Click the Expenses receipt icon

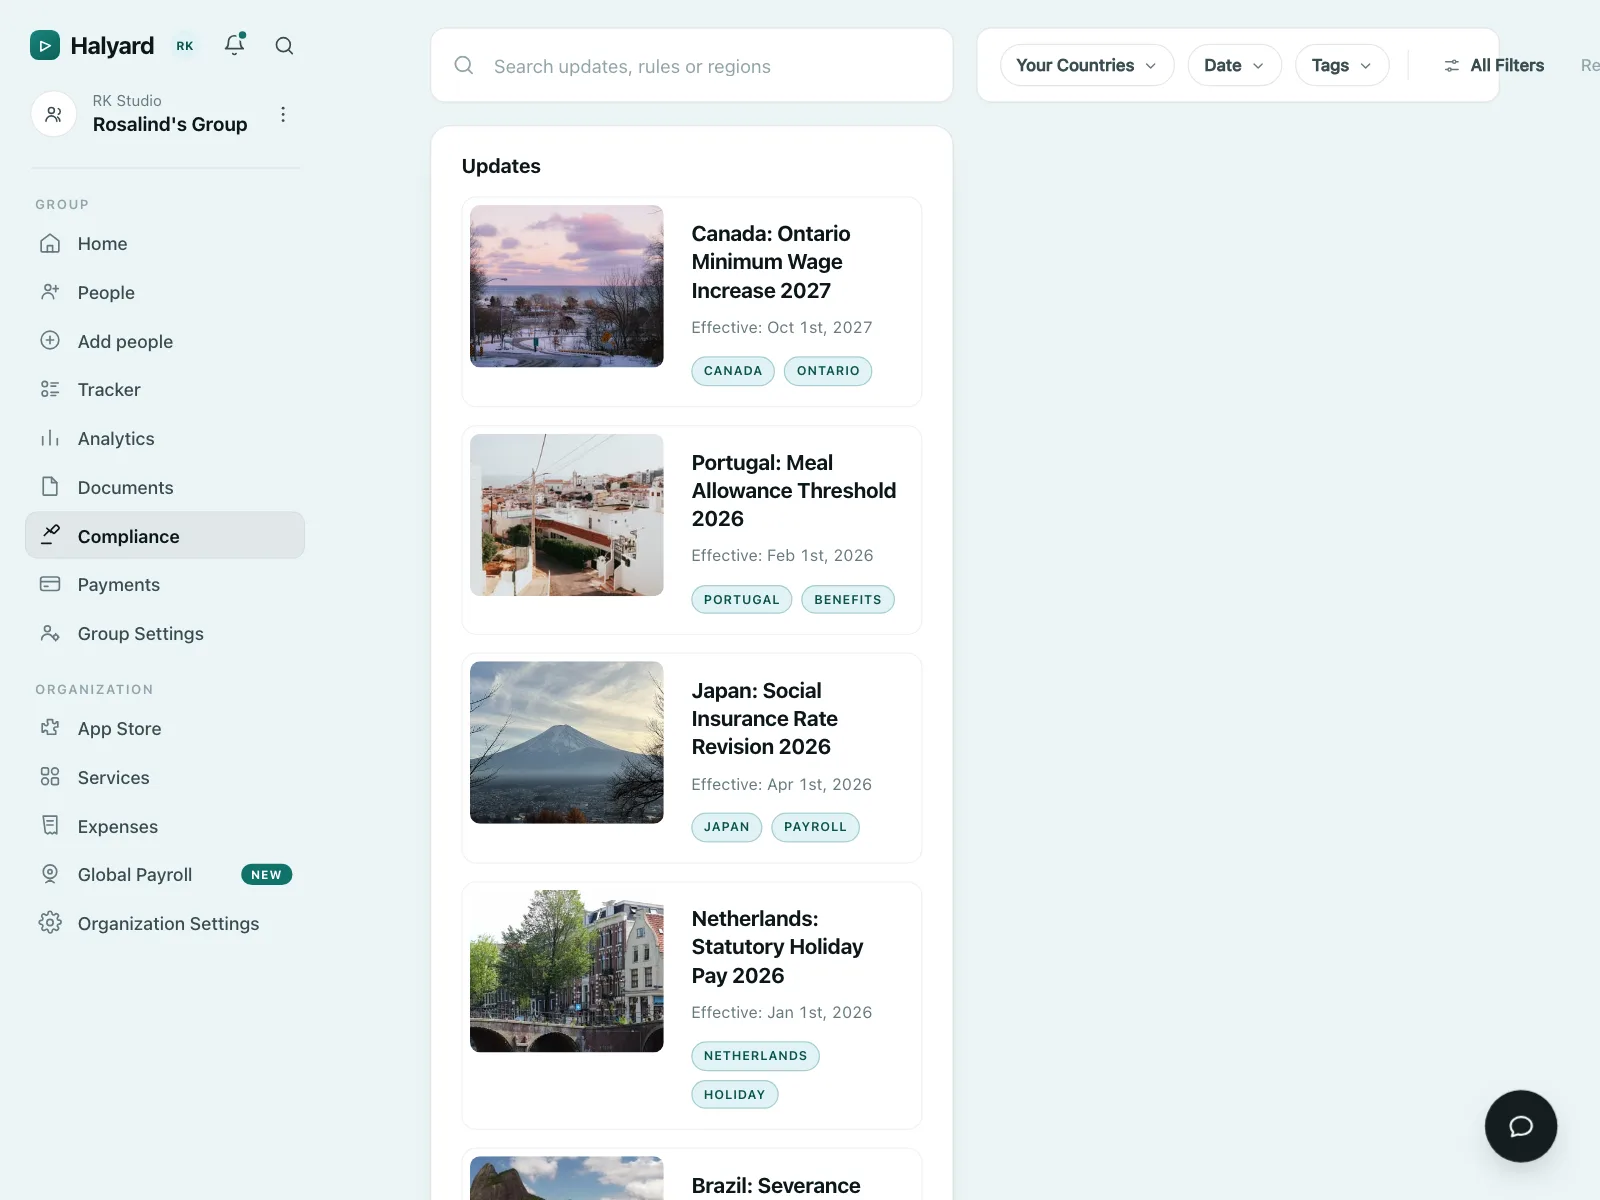[50, 826]
